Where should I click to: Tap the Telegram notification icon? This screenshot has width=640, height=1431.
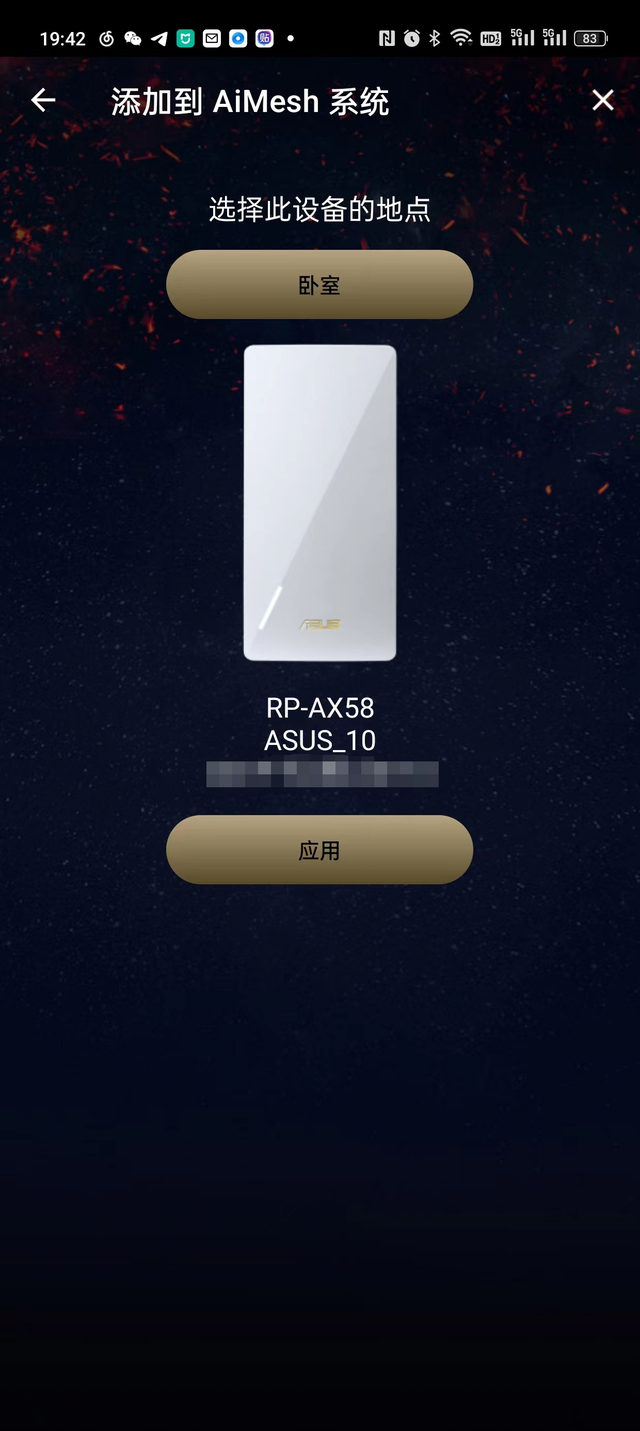159,39
